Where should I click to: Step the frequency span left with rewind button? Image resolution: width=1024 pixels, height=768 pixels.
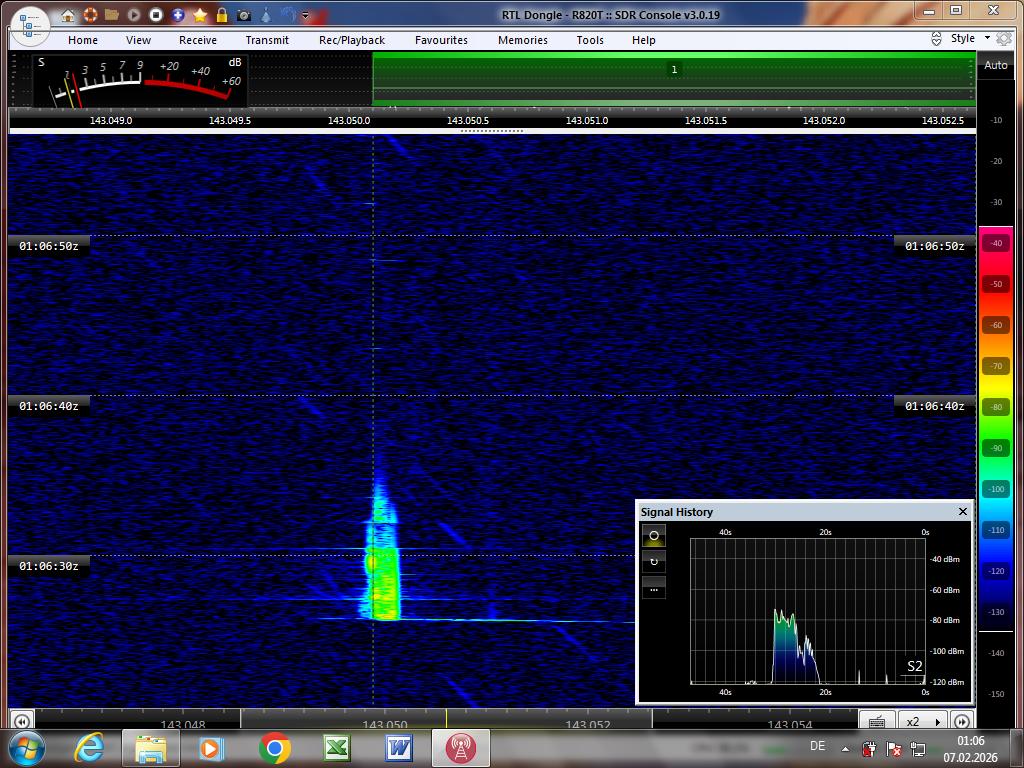[x=21, y=720]
